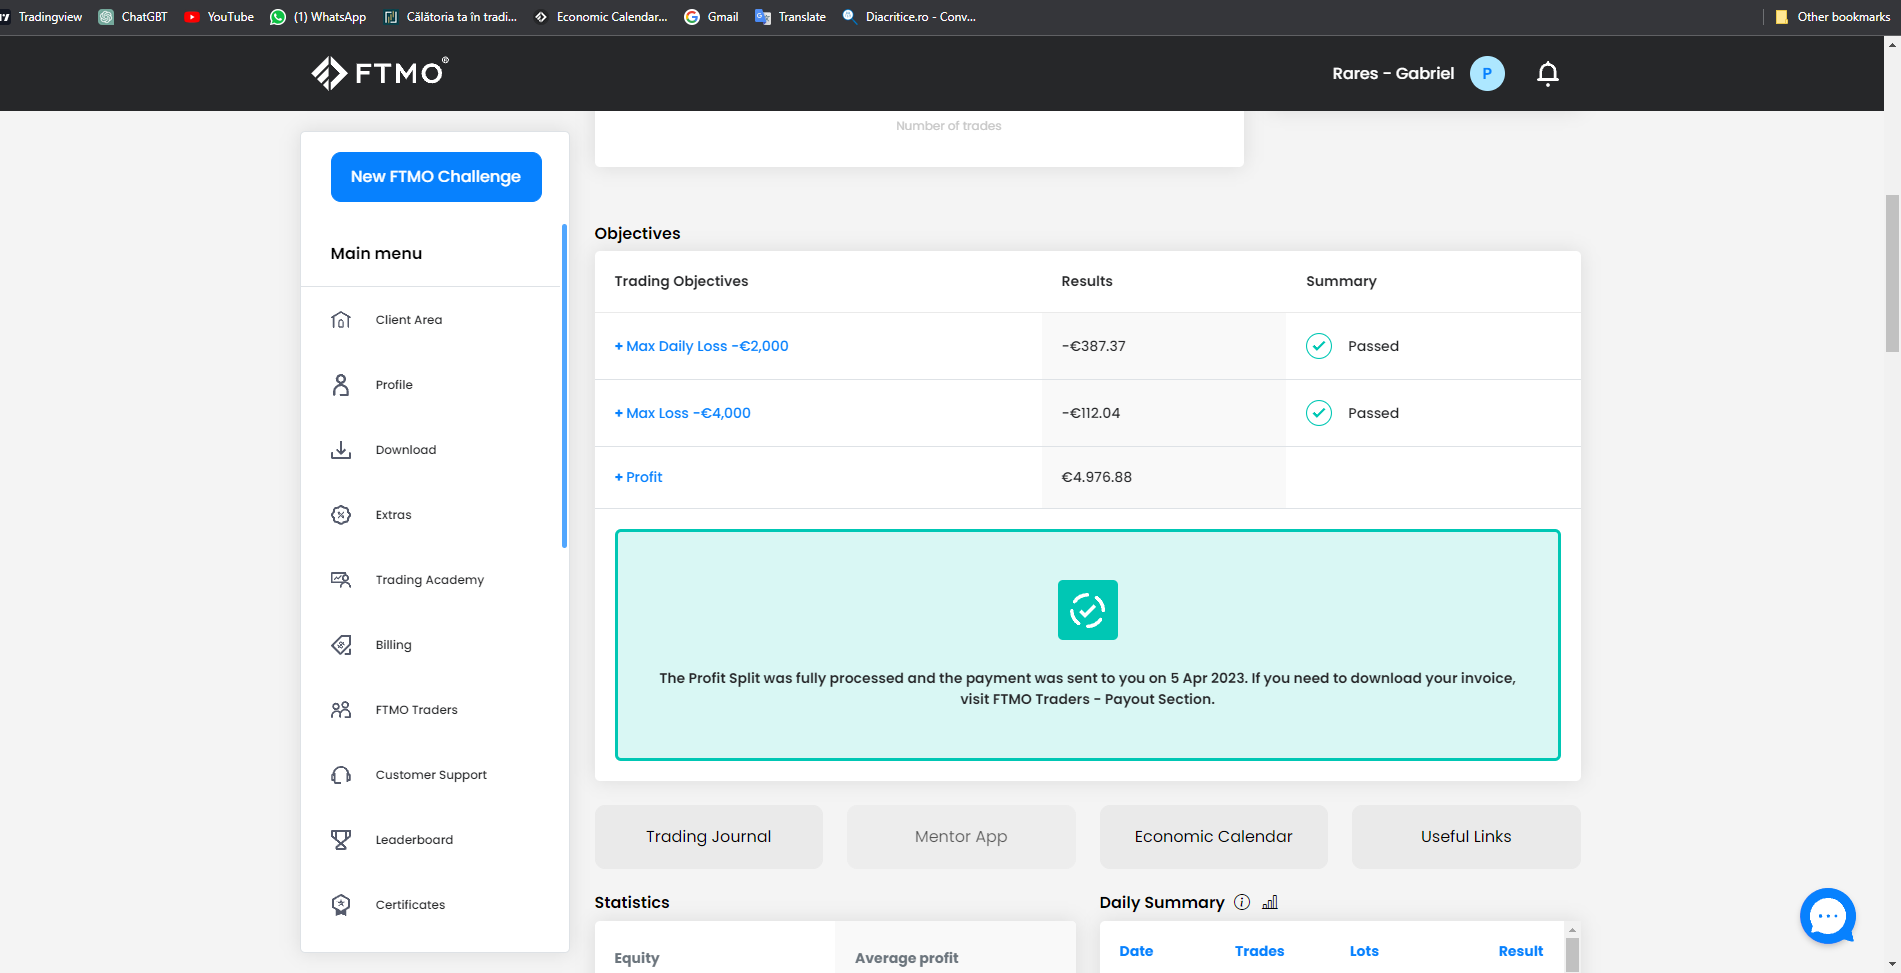Click the Average profit statistics label
The width and height of the screenshot is (1901, 973).
click(906, 958)
